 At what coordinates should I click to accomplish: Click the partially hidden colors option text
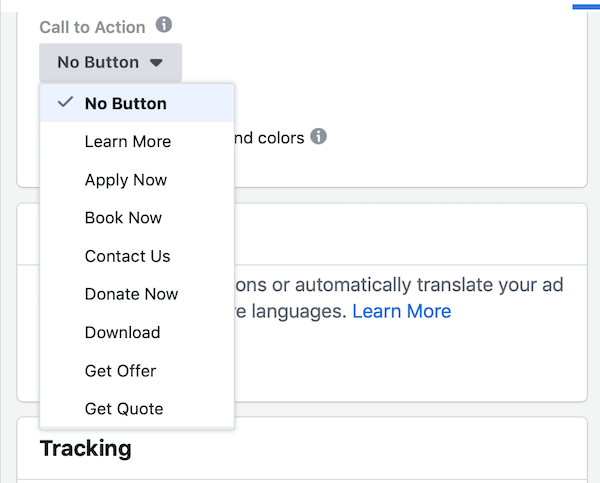point(270,138)
